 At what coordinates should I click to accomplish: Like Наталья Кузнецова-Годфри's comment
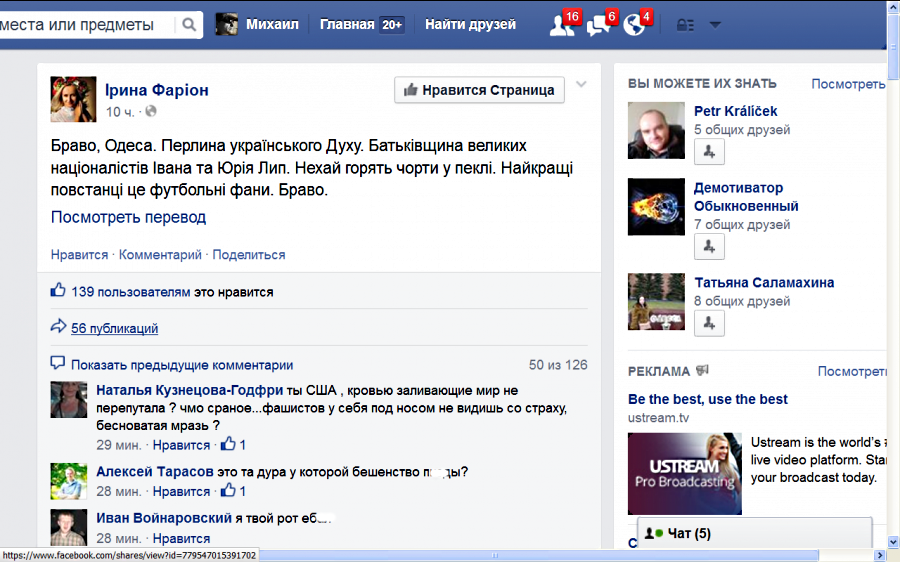click(181, 445)
